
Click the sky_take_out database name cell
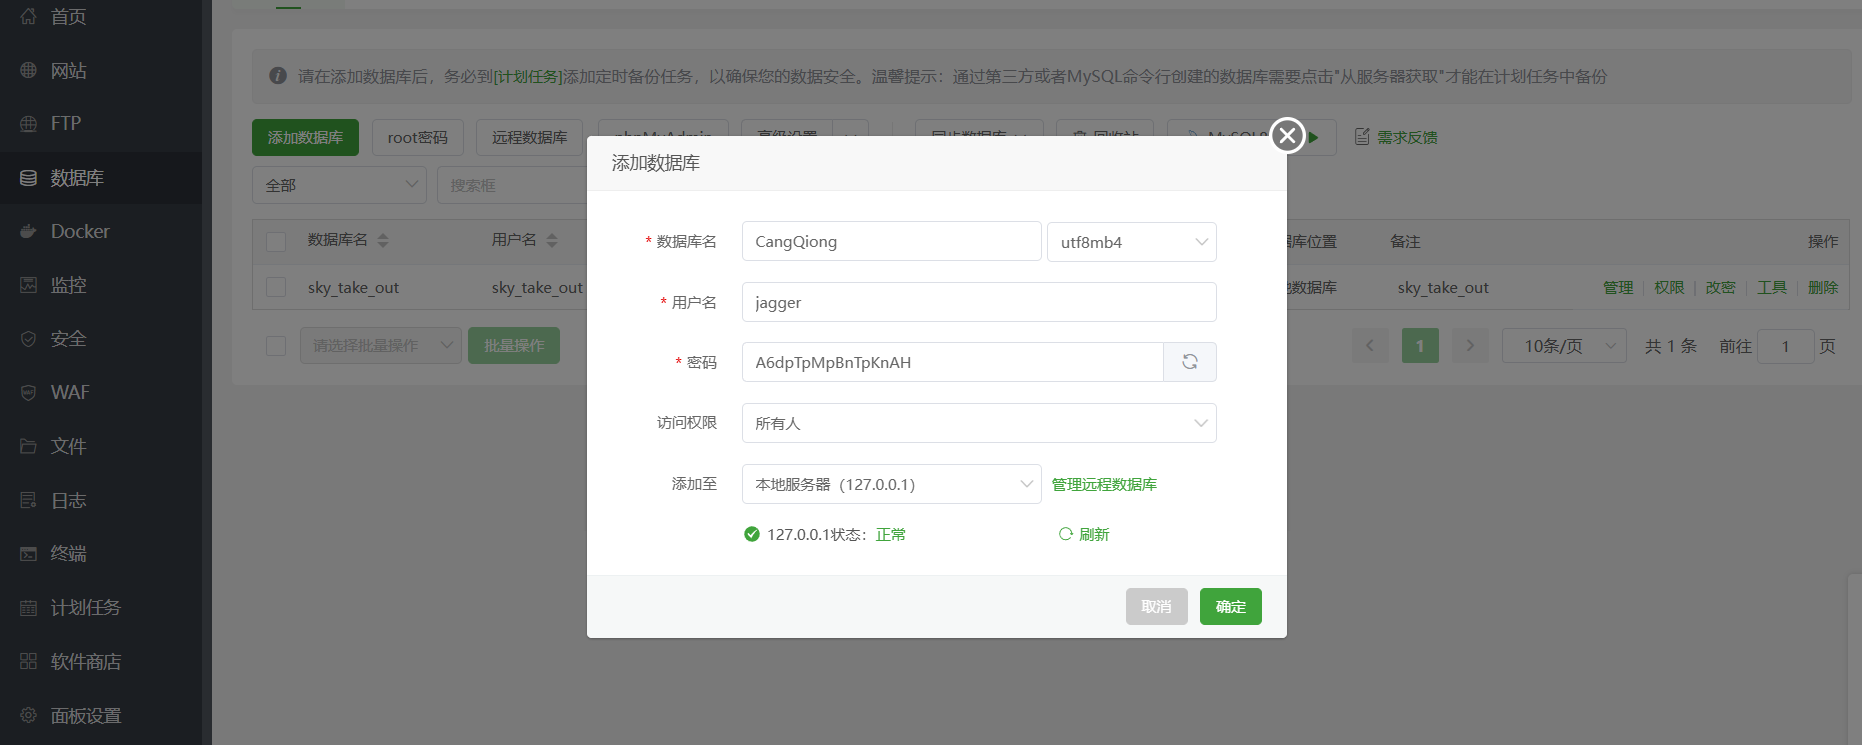pyautogui.click(x=353, y=287)
